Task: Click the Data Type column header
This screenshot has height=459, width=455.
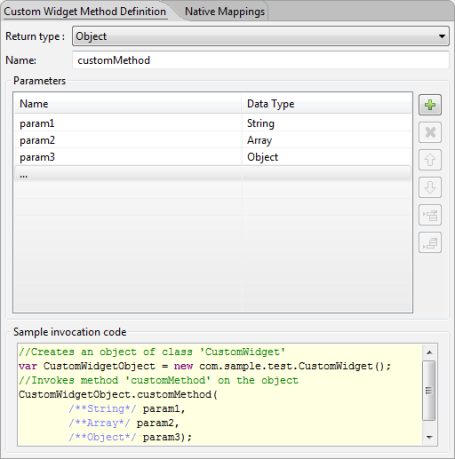Action: (327, 104)
